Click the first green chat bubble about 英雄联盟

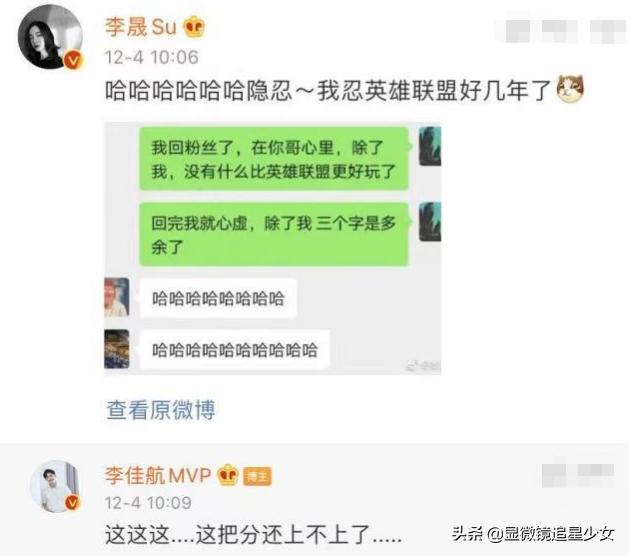pos(274,158)
